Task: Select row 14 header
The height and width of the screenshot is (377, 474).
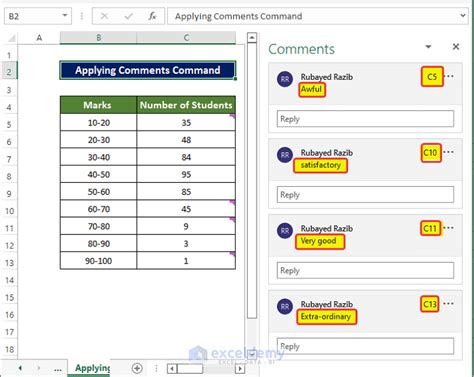Action: click(9, 280)
